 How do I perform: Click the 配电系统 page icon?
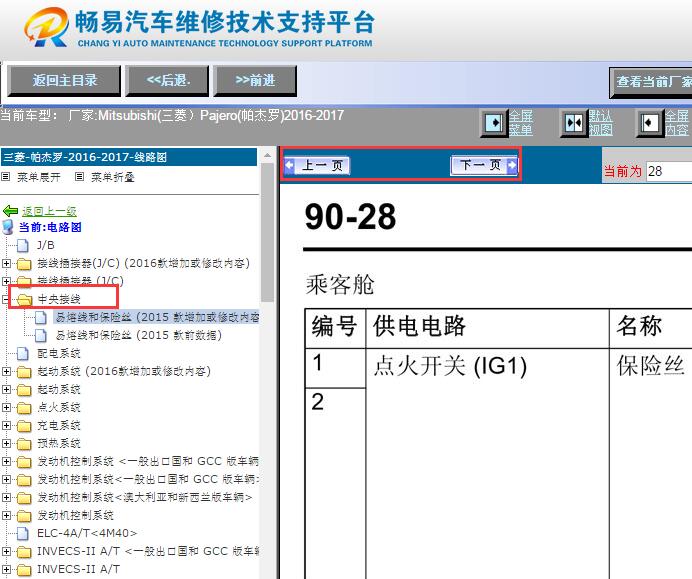[23, 353]
